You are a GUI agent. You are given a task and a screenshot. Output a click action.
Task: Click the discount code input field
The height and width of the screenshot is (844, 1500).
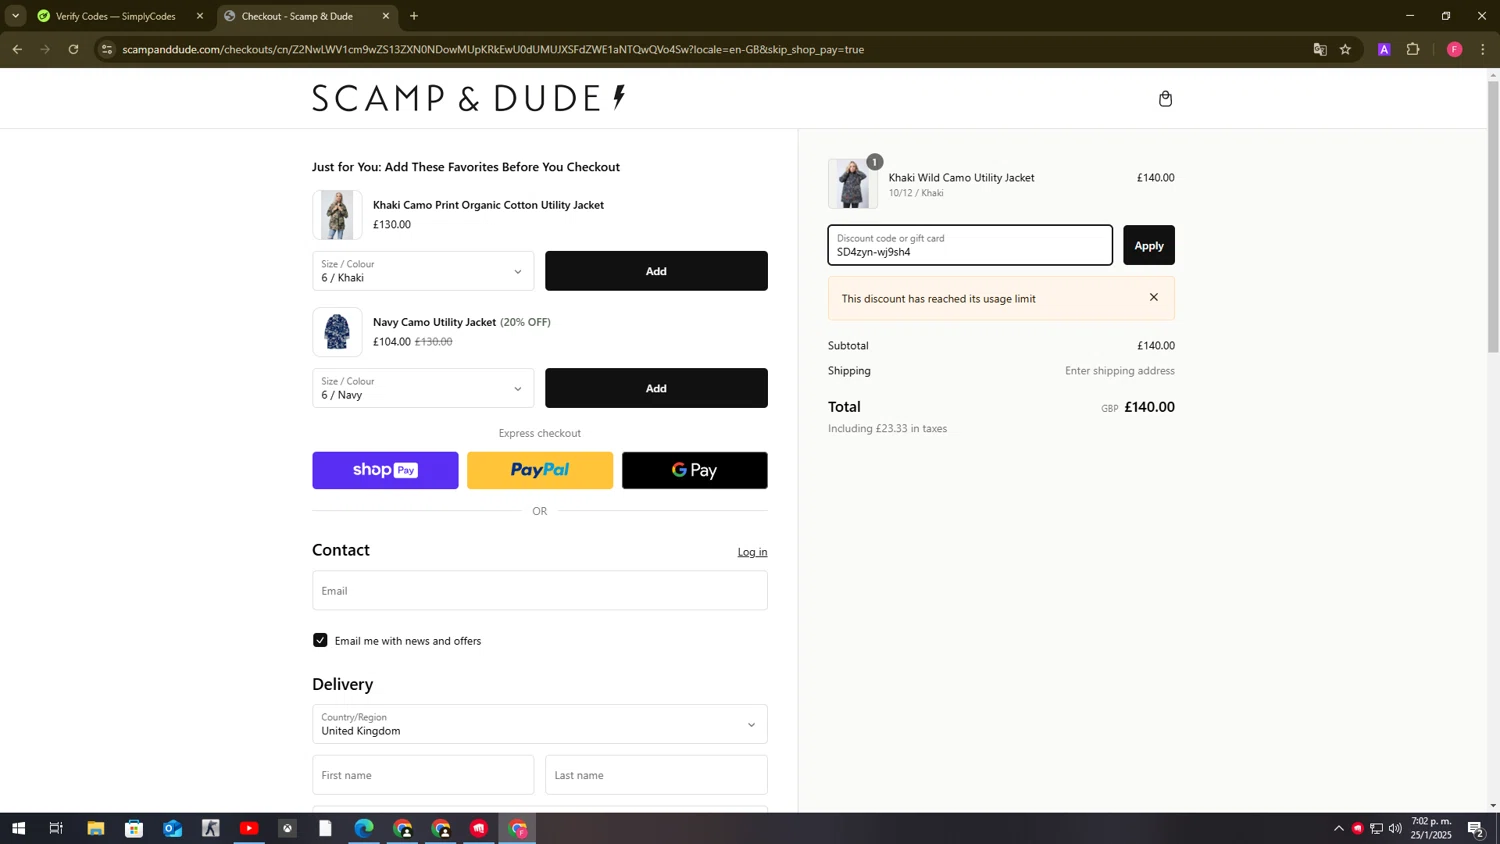tap(970, 245)
